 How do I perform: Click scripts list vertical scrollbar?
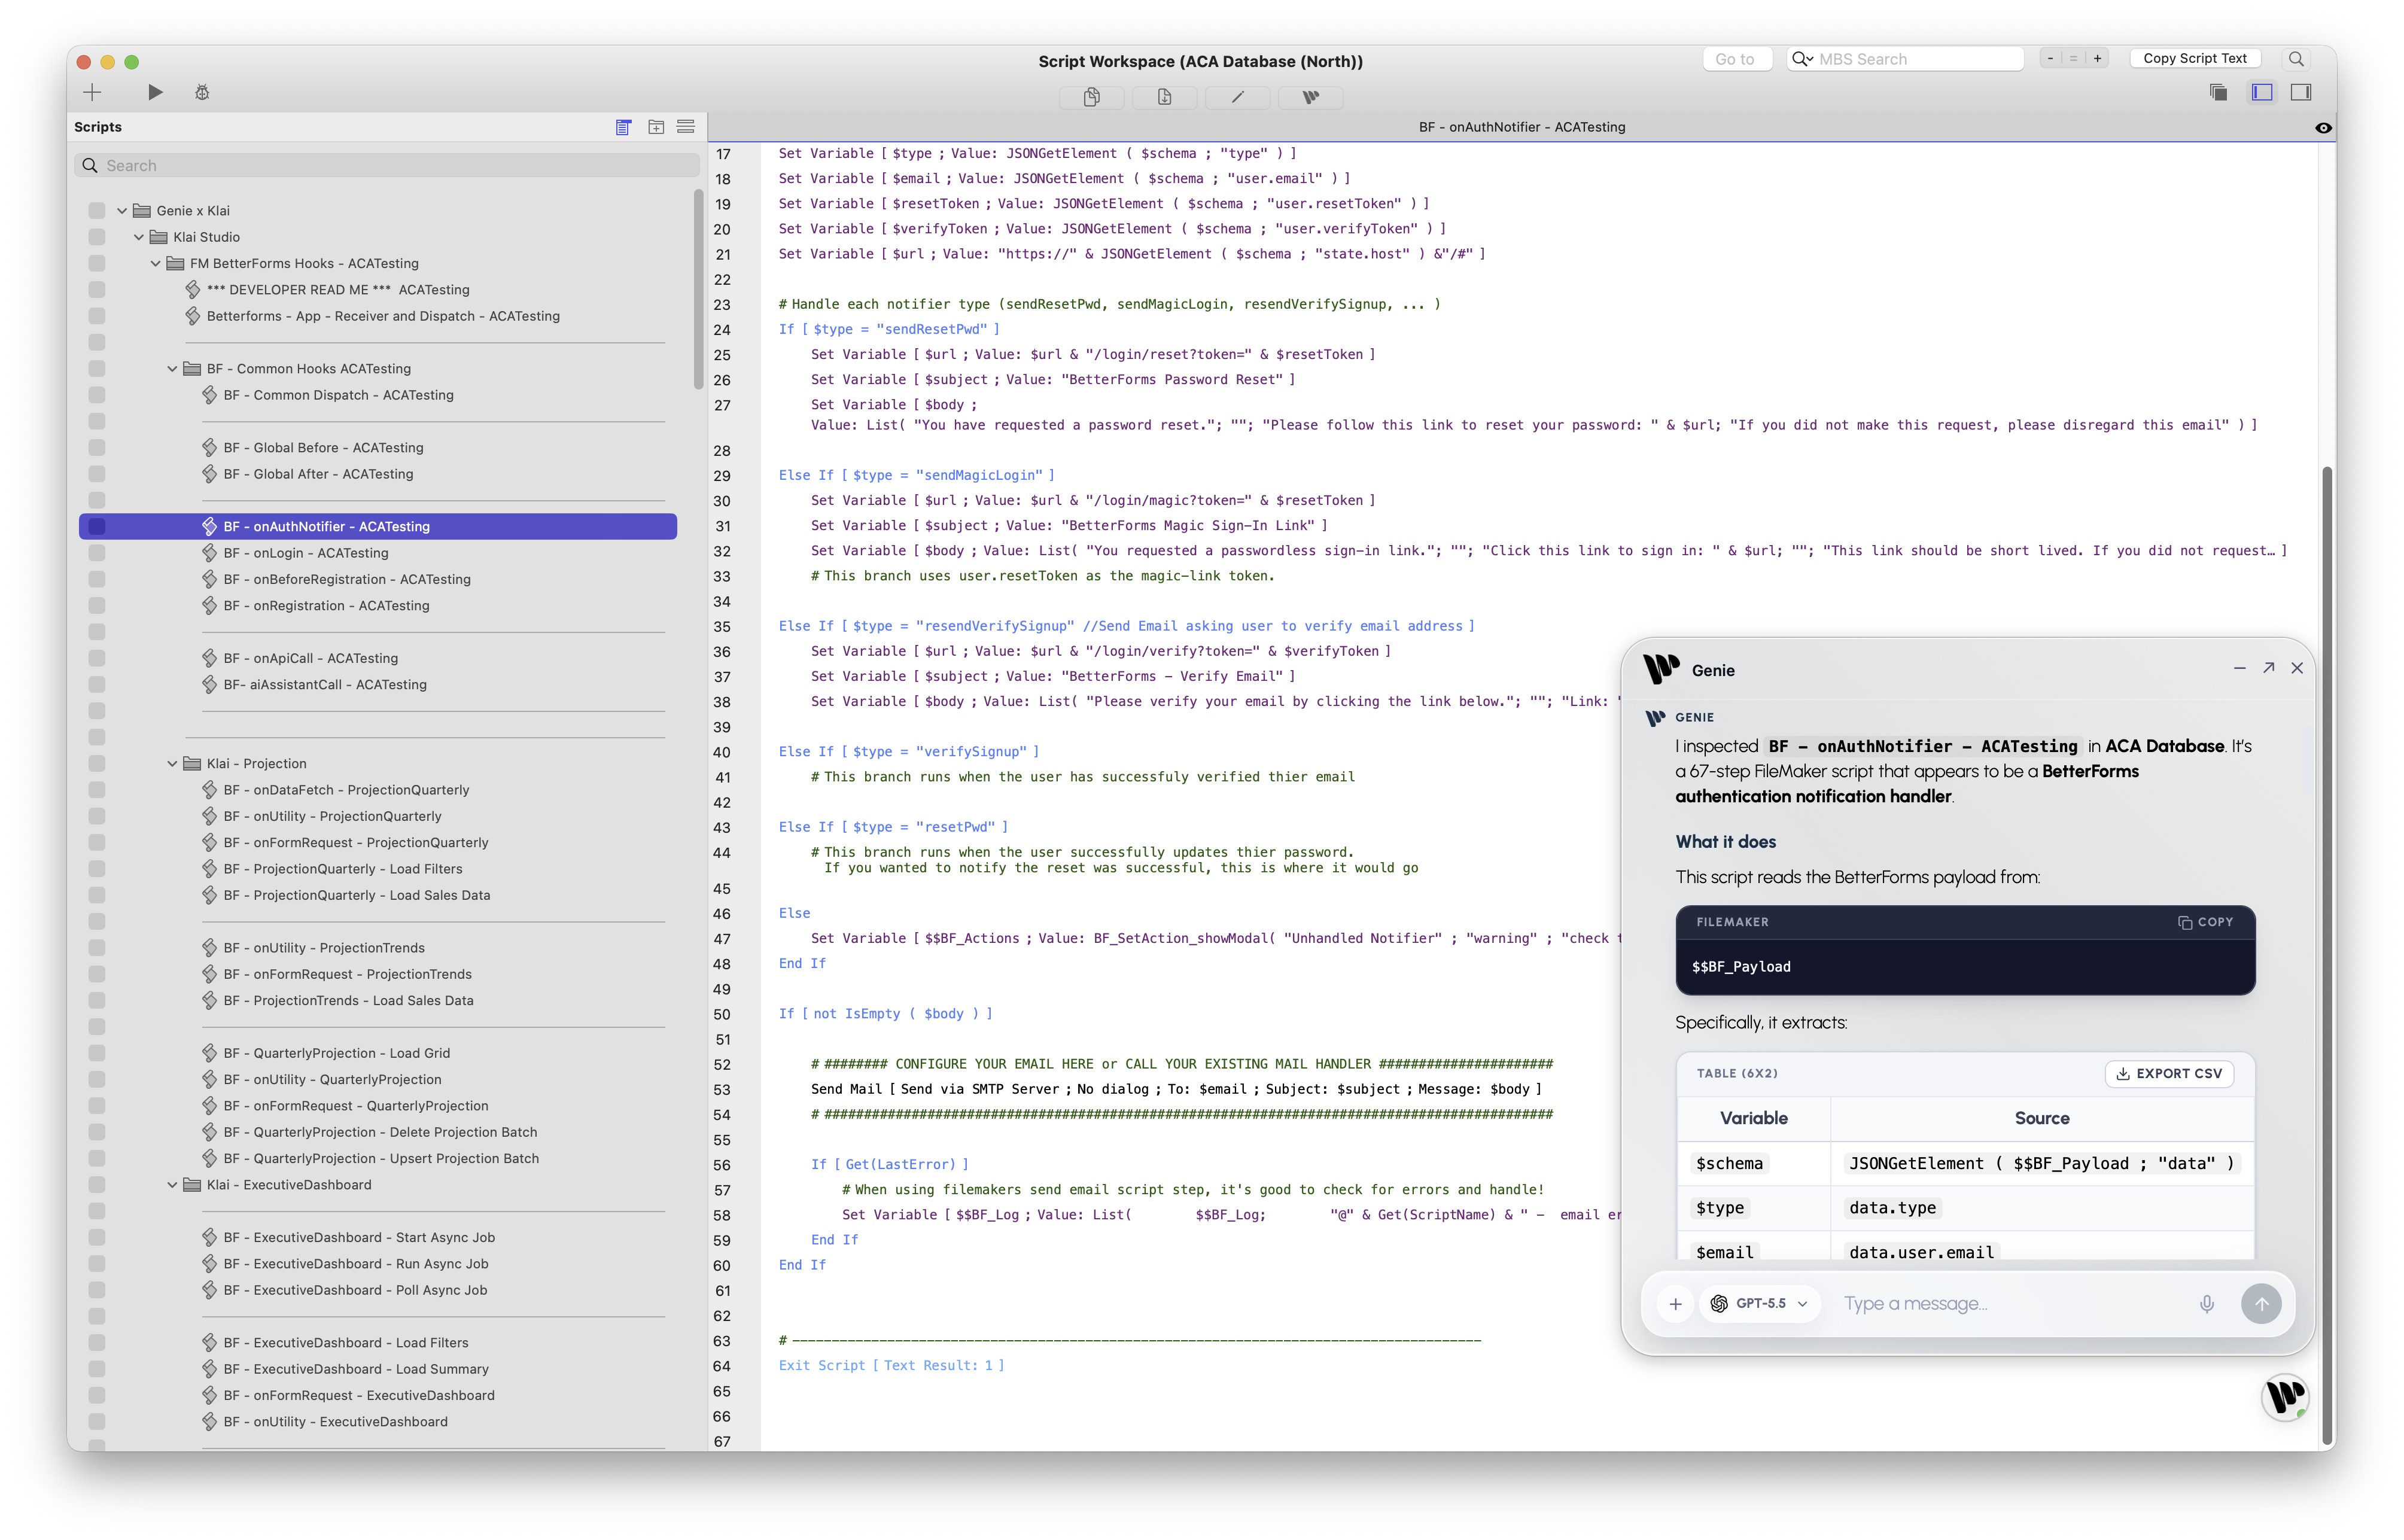[699, 290]
